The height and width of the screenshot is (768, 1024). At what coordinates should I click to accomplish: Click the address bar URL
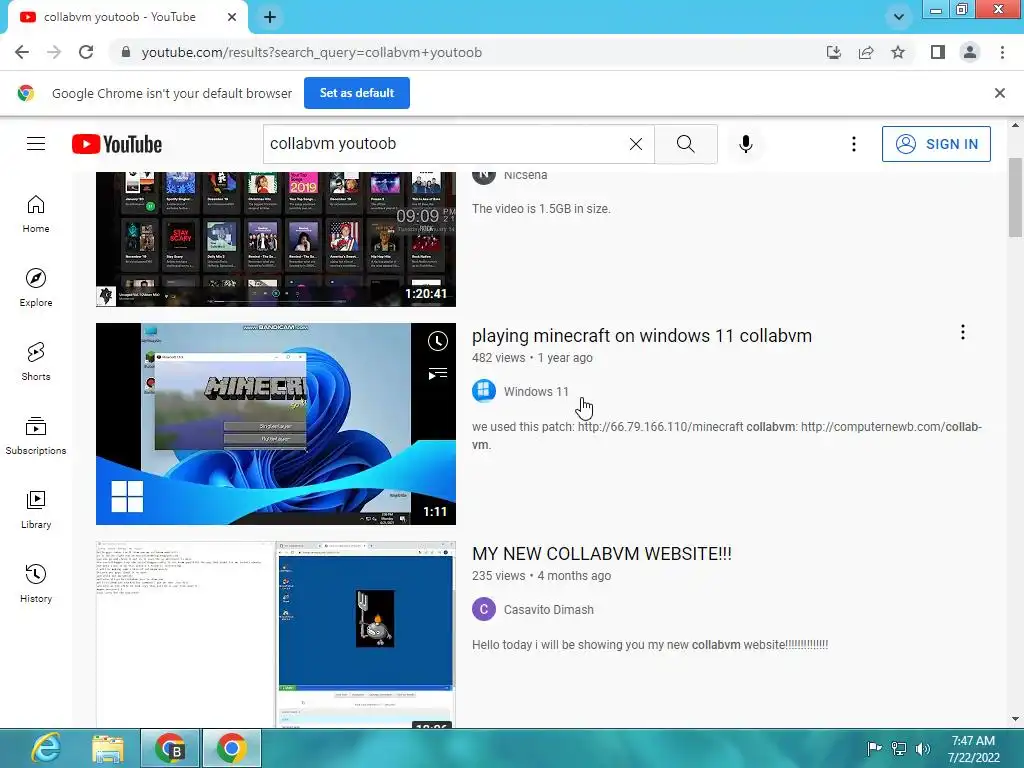point(312,52)
